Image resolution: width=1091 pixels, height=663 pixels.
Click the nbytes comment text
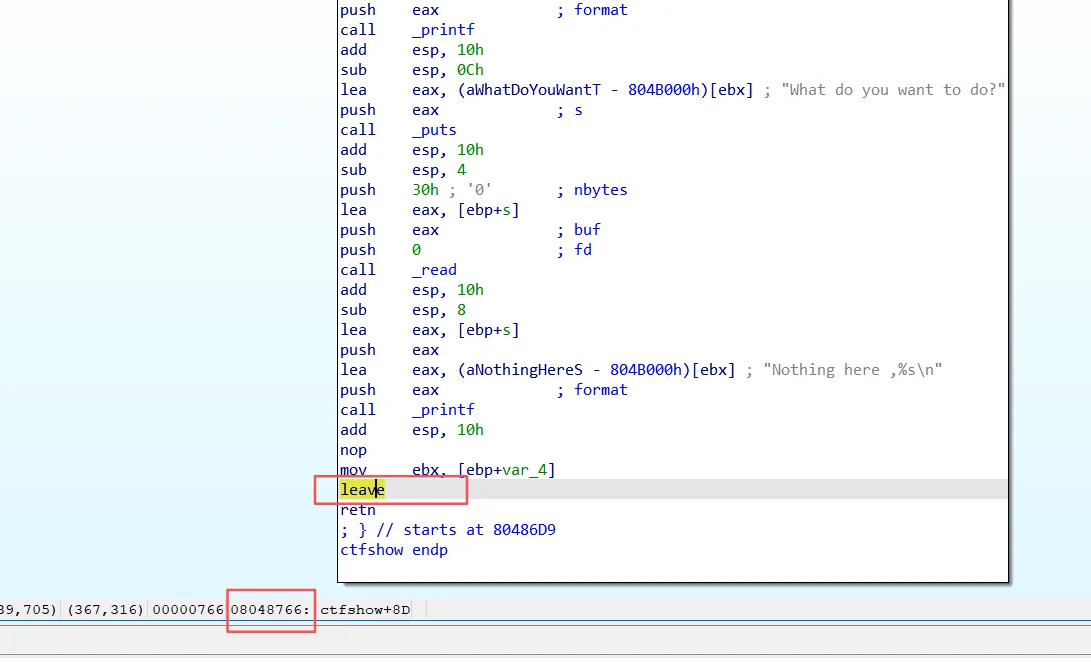click(x=600, y=190)
